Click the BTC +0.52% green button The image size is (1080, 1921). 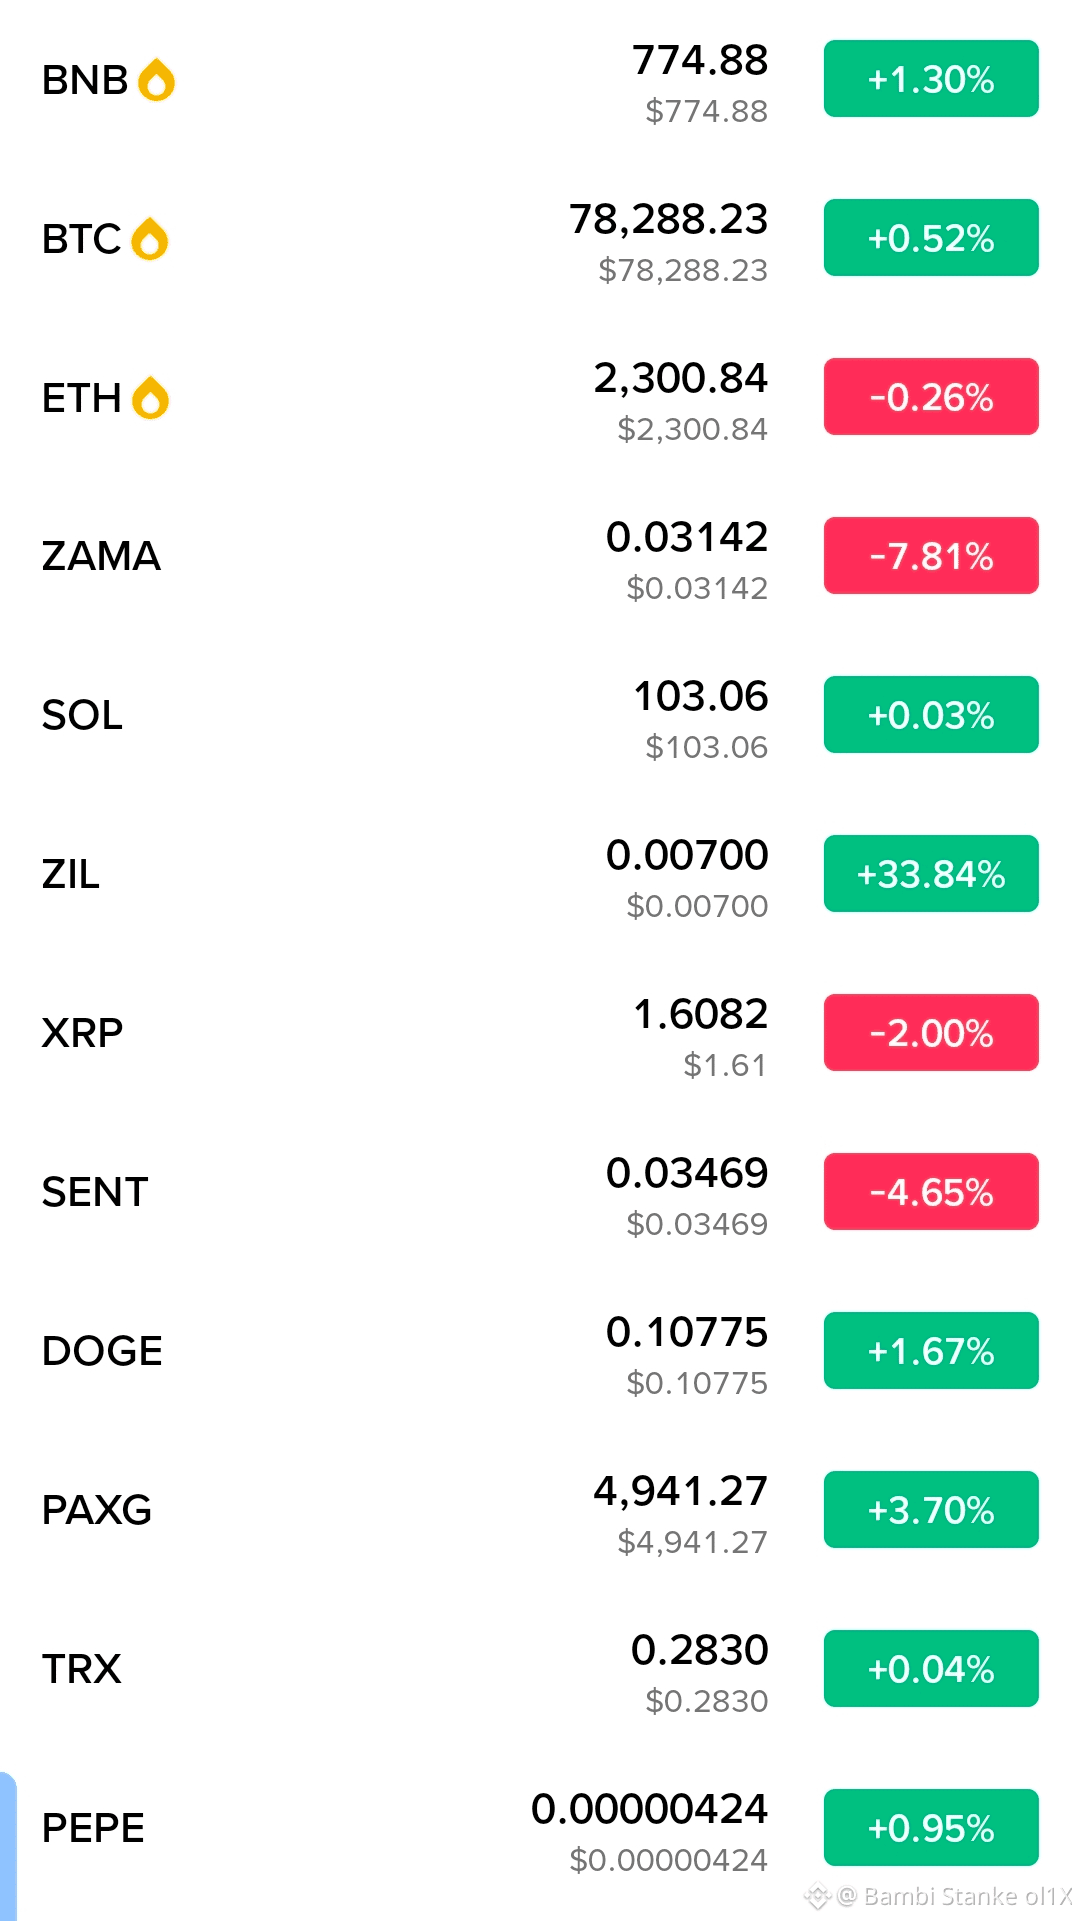click(x=931, y=238)
